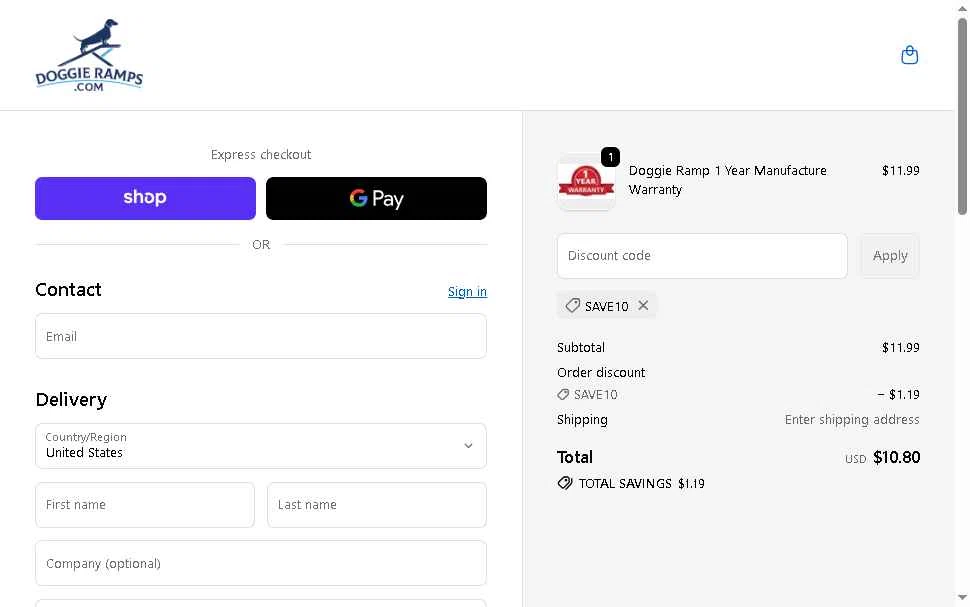Viewport: 970px width, 607px height.
Task: Click the 'Contact' section heading
Action: pos(68,290)
